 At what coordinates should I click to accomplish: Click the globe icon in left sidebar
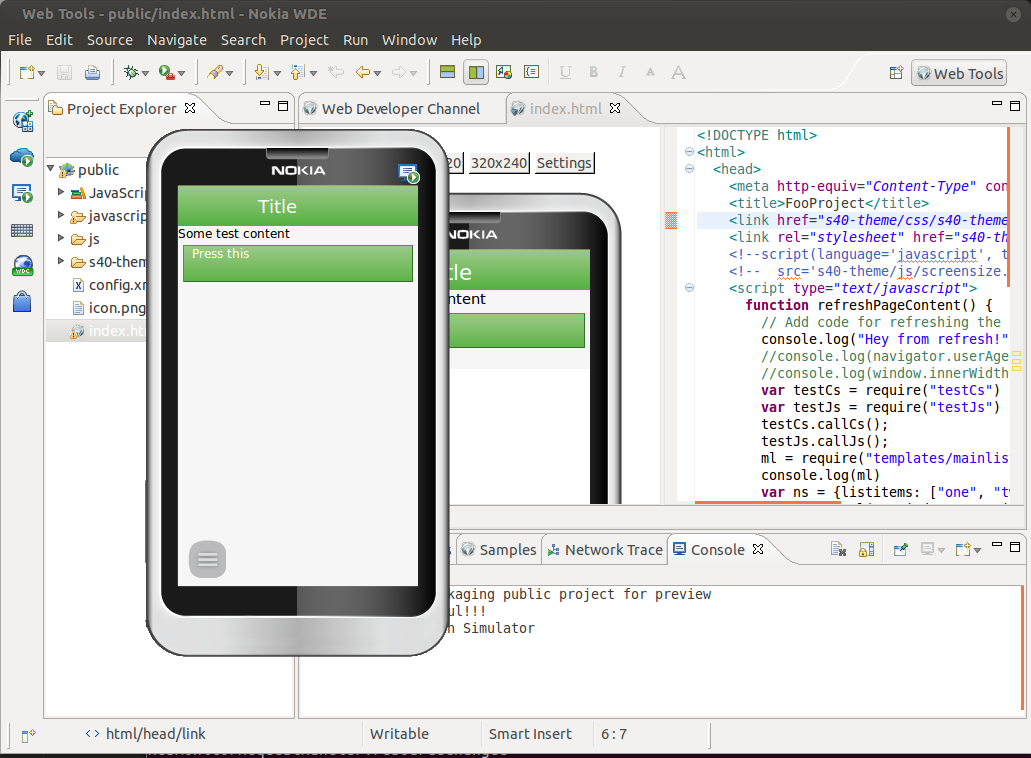pyautogui.click(x=22, y=120)
